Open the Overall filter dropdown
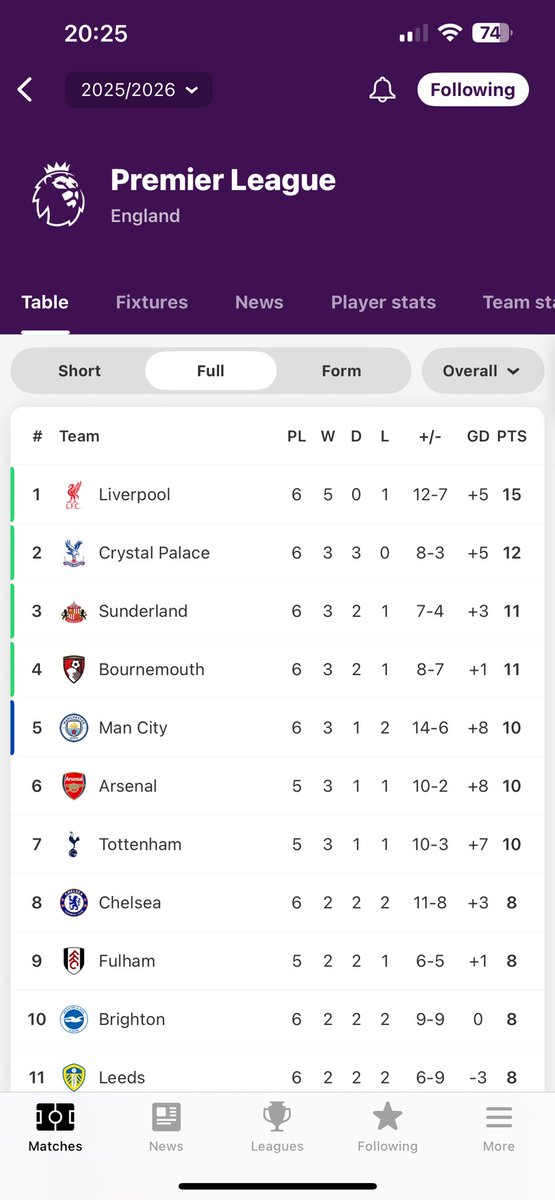 coord(483,371)
